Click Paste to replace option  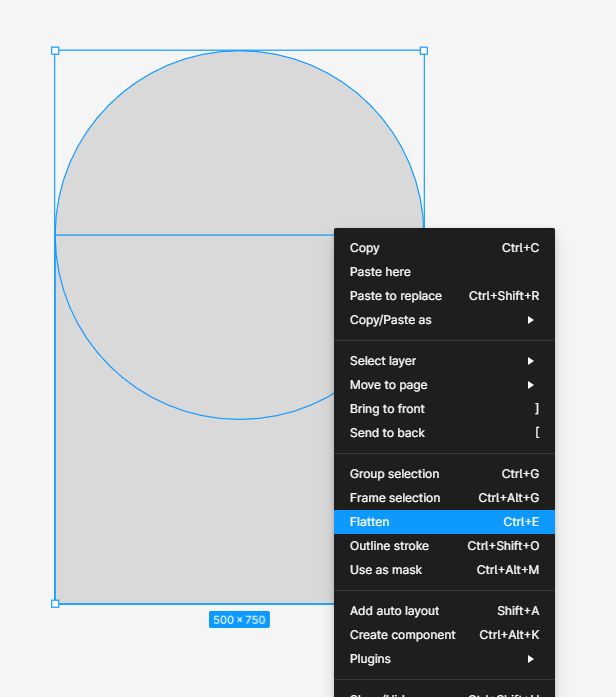[x=444, y=296]
